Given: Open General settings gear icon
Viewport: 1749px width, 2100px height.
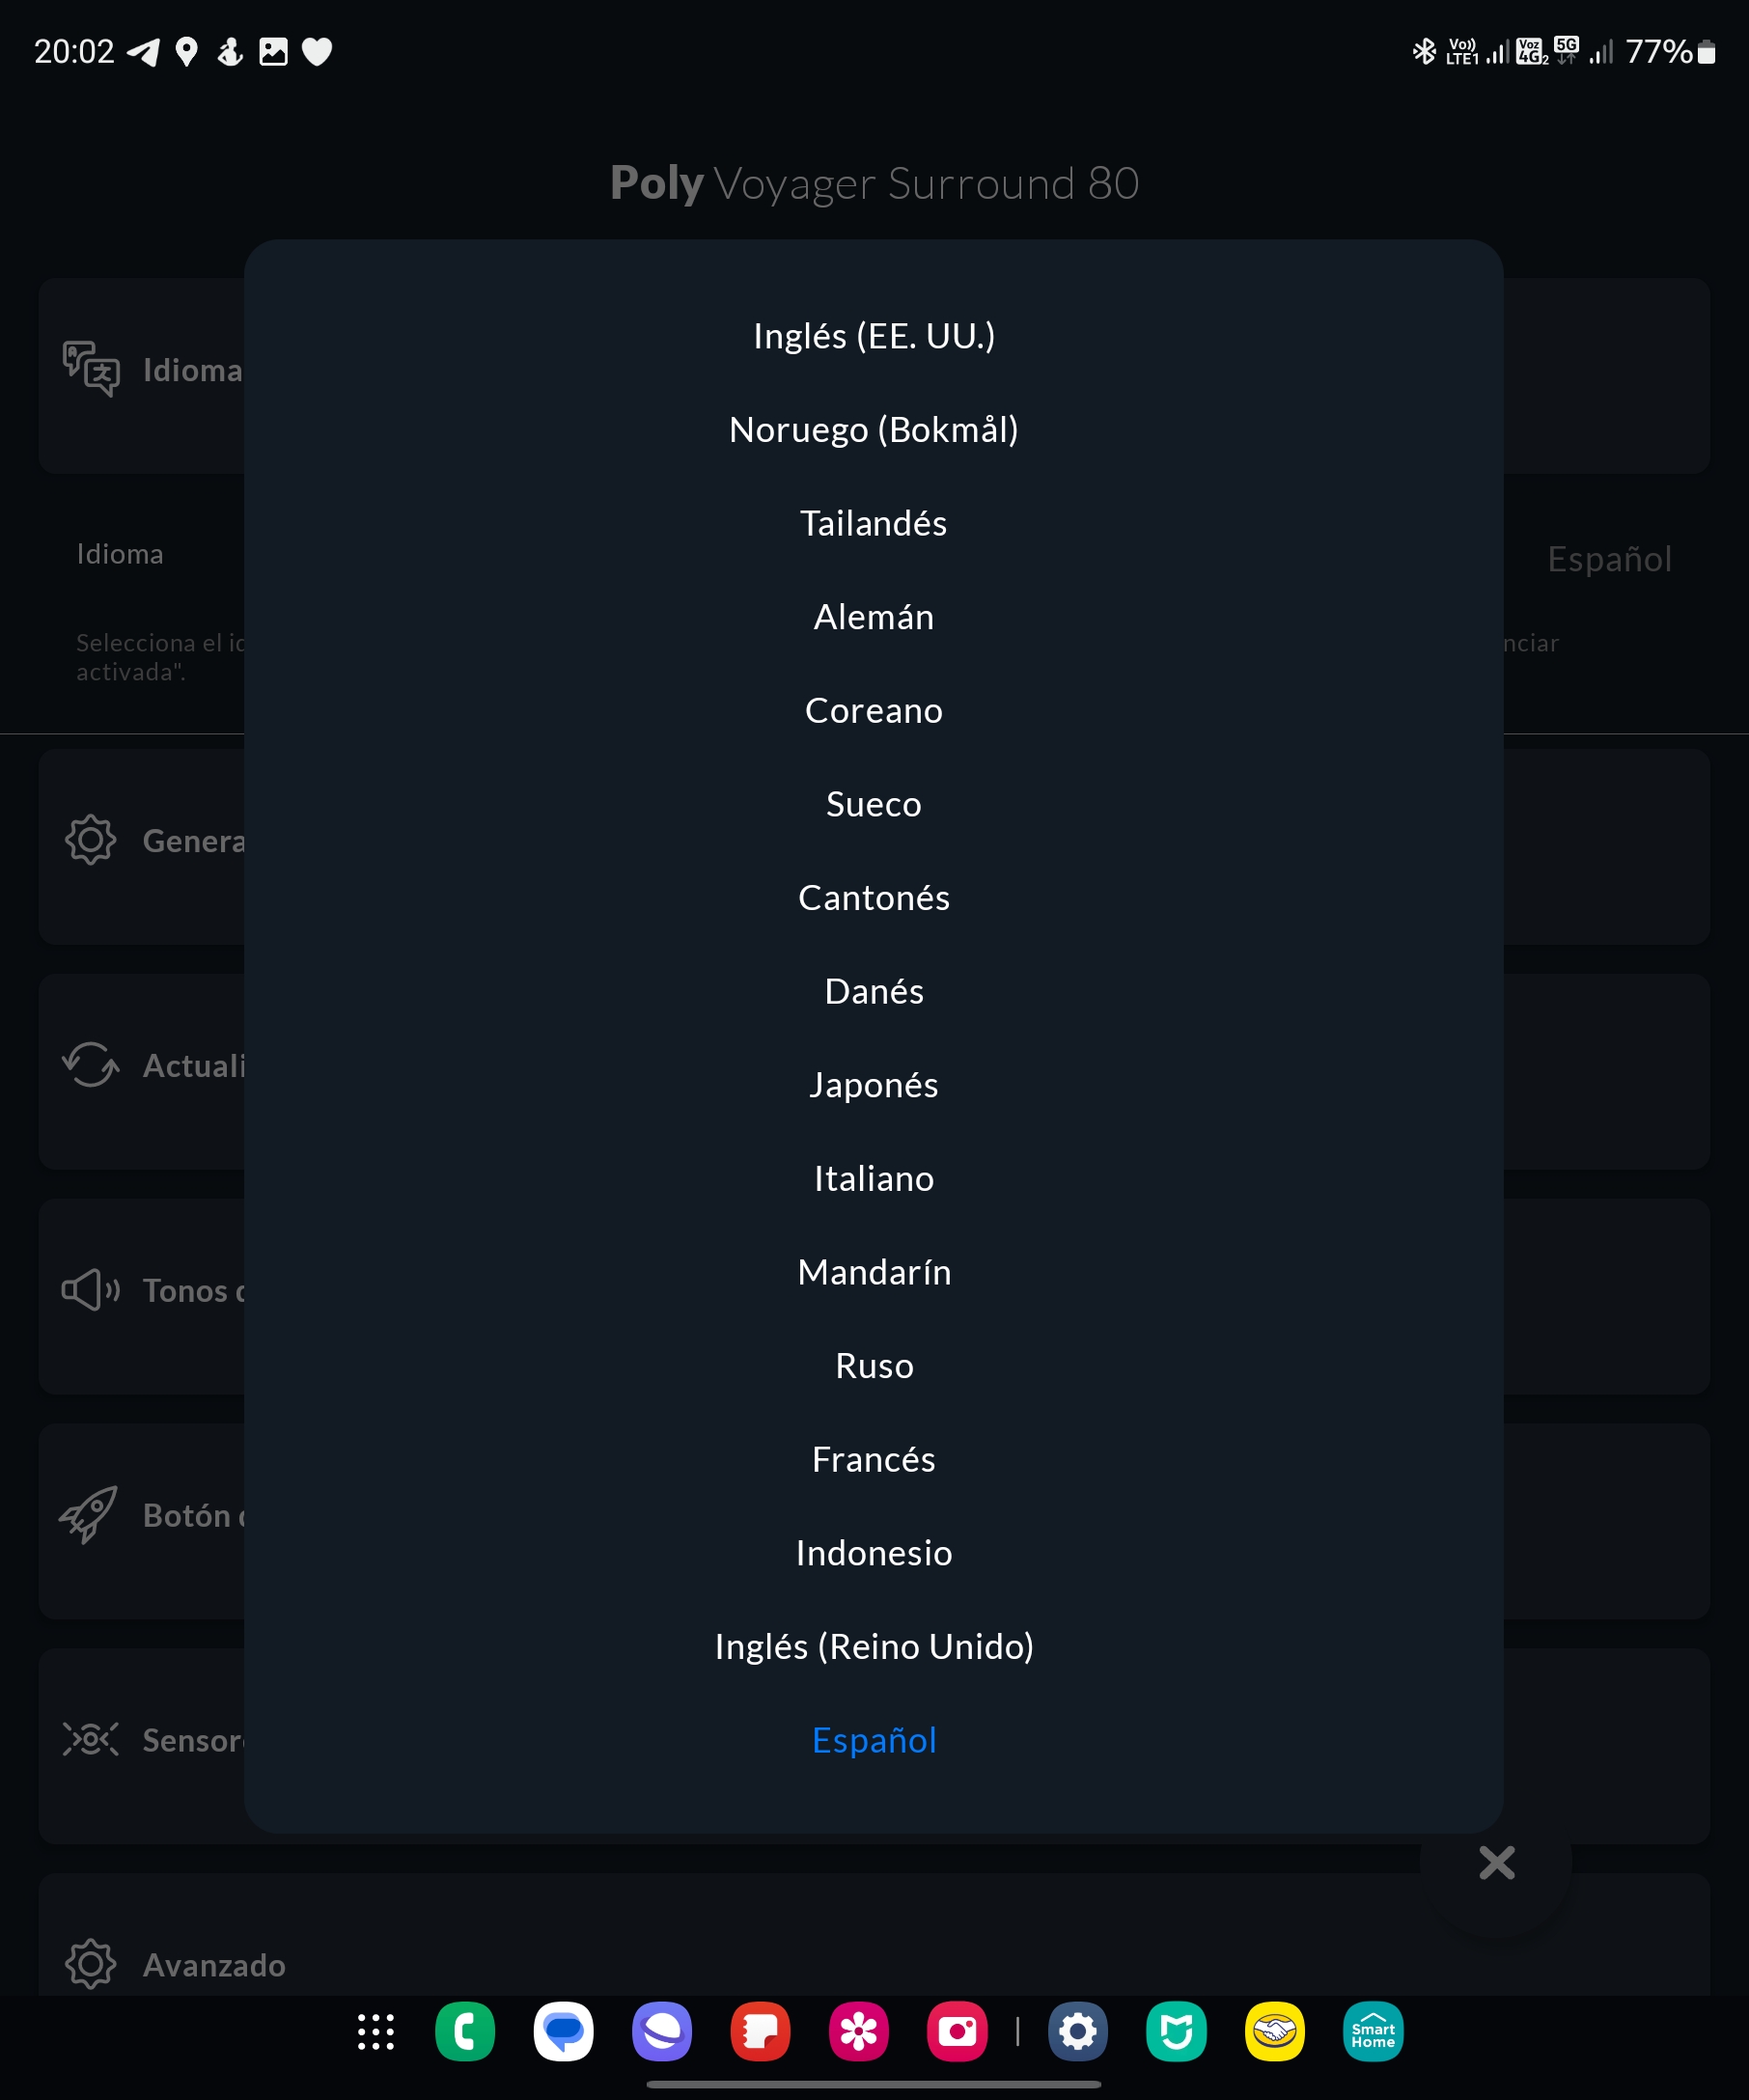Looking at the screenshot, I should click(91, 840).
